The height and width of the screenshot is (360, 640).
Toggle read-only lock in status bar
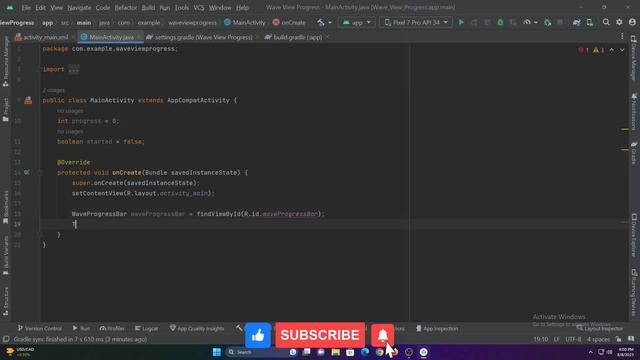[618, 339]
